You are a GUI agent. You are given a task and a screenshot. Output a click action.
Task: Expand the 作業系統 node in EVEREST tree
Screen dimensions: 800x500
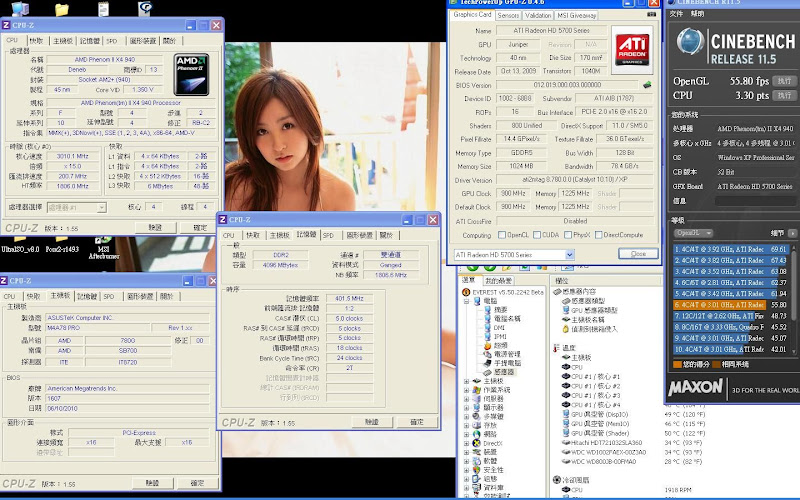pyautogui.click(x=466, y=390)
